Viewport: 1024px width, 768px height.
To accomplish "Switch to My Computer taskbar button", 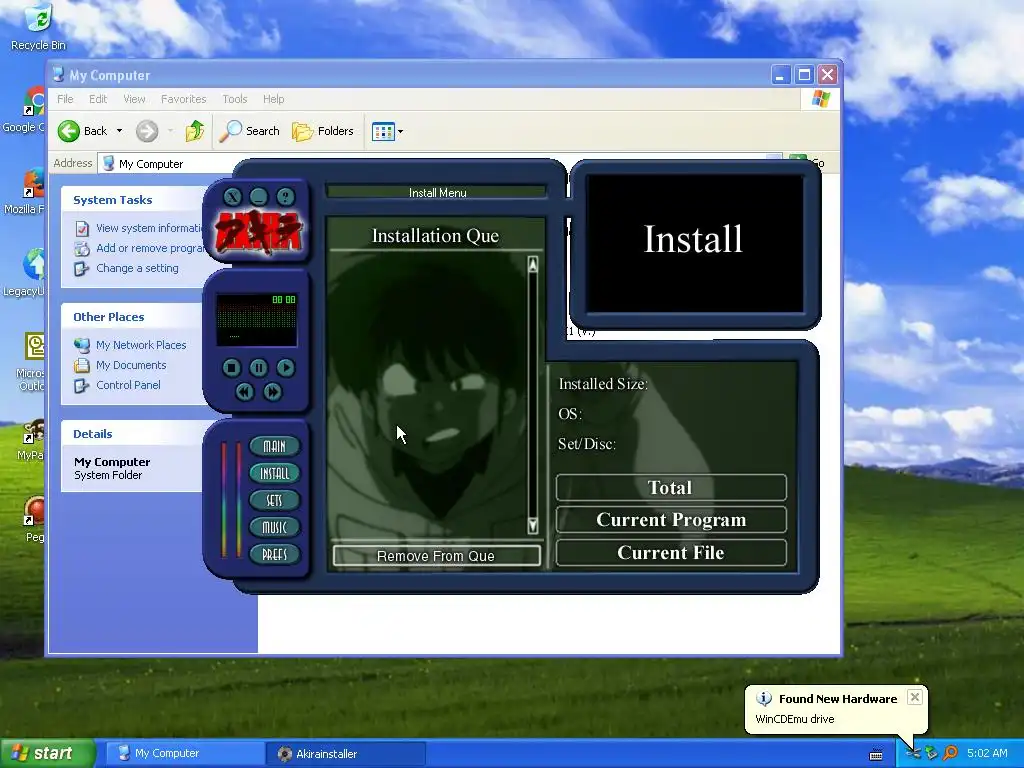I will point(183,754).
